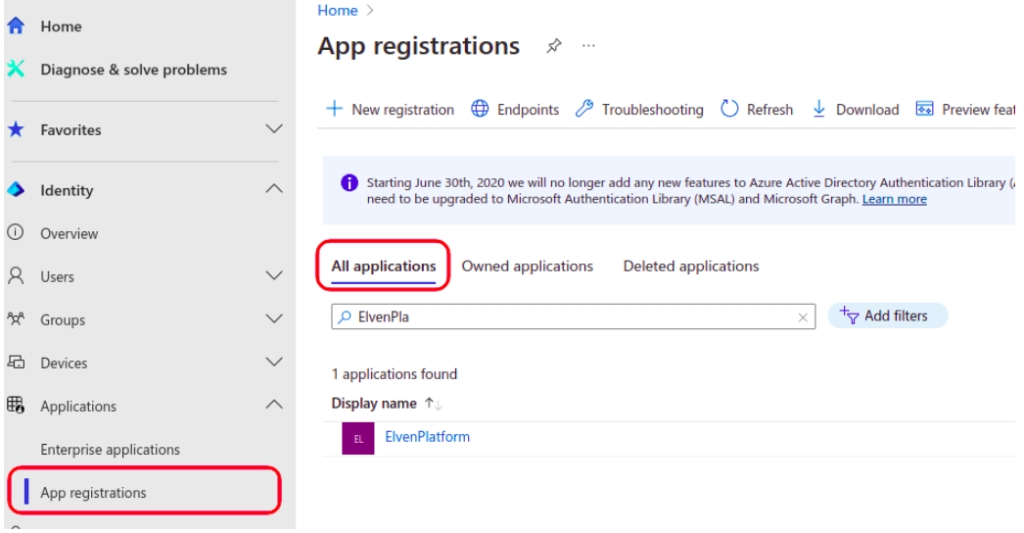1024x533 pixels.
Task: Collapse the Identity section chevron
Action: pyautogui.click(x=273, y=189)
